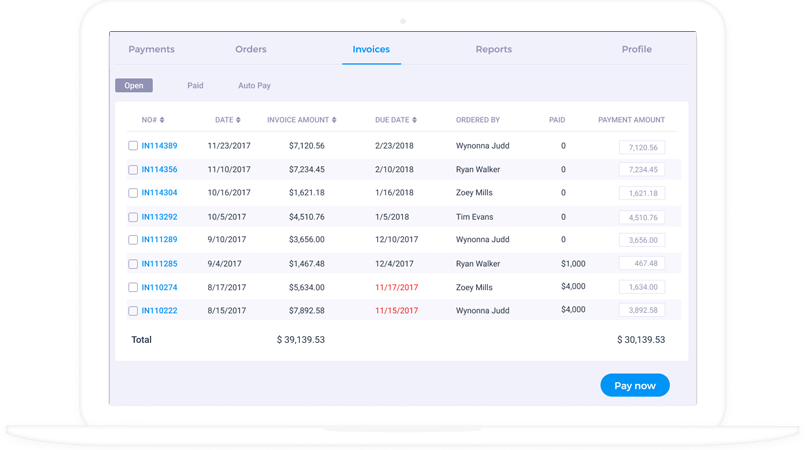
Task: Sort table by NO# column arrows
Action: click(x=162, y=120)
